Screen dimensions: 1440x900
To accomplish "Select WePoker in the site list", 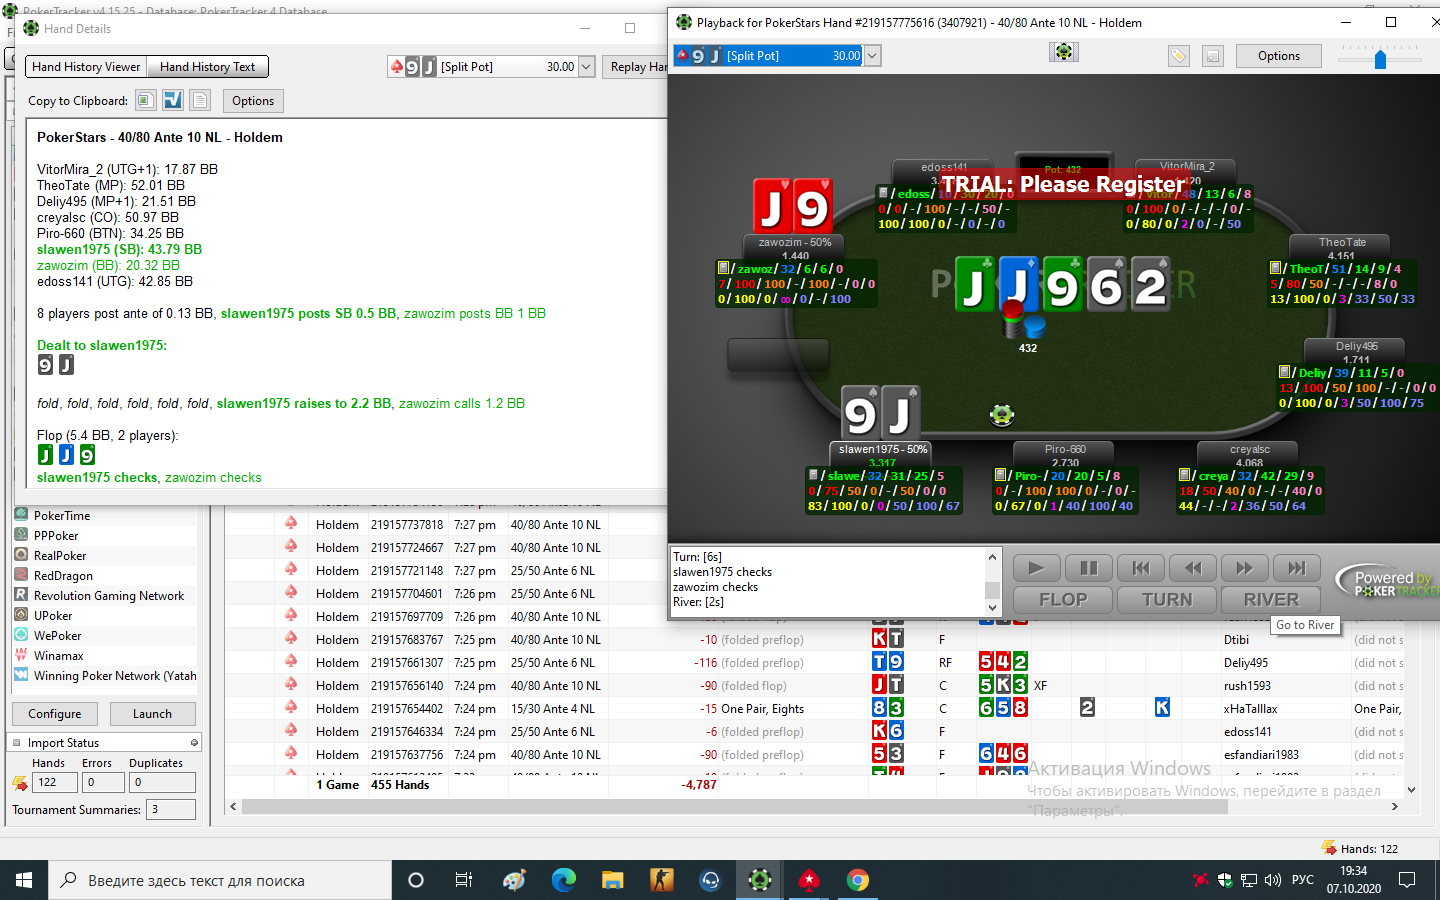I will [x=58, y=636].
